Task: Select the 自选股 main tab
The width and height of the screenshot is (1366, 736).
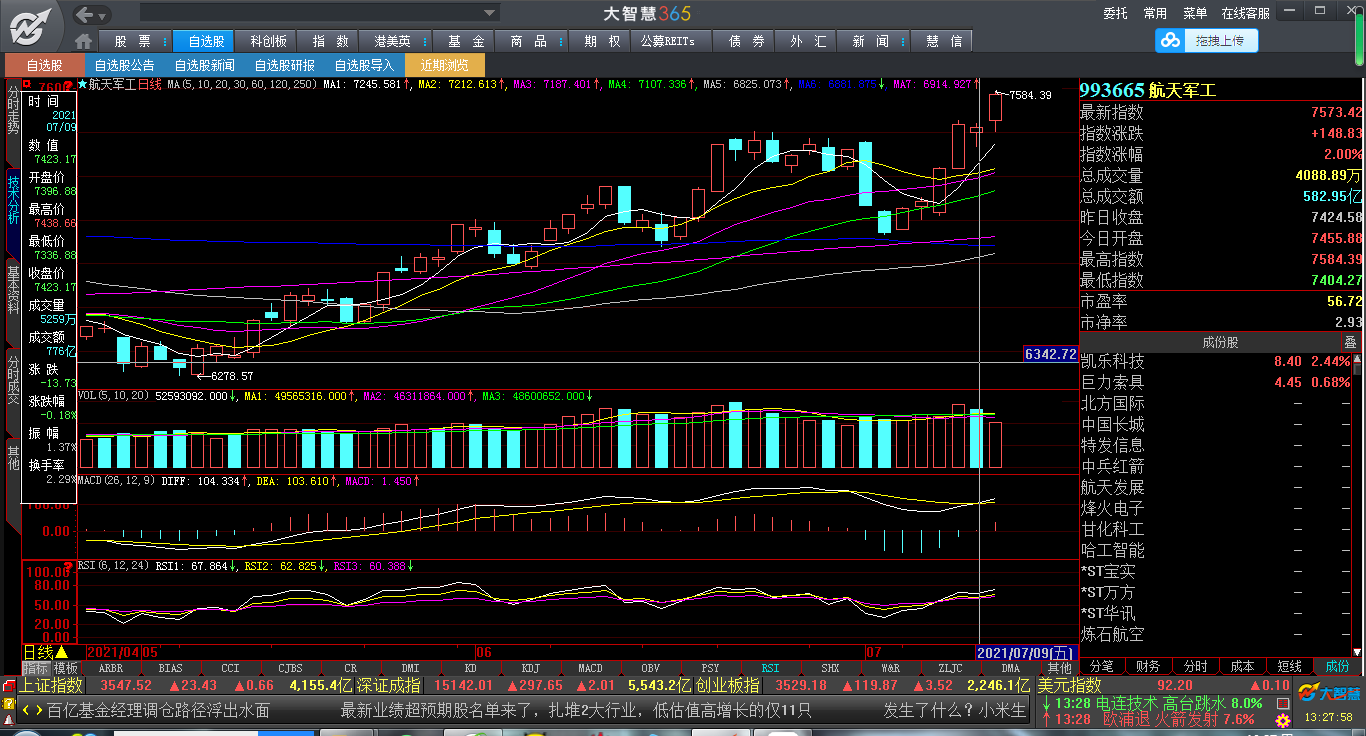Action: click(204, 41)
